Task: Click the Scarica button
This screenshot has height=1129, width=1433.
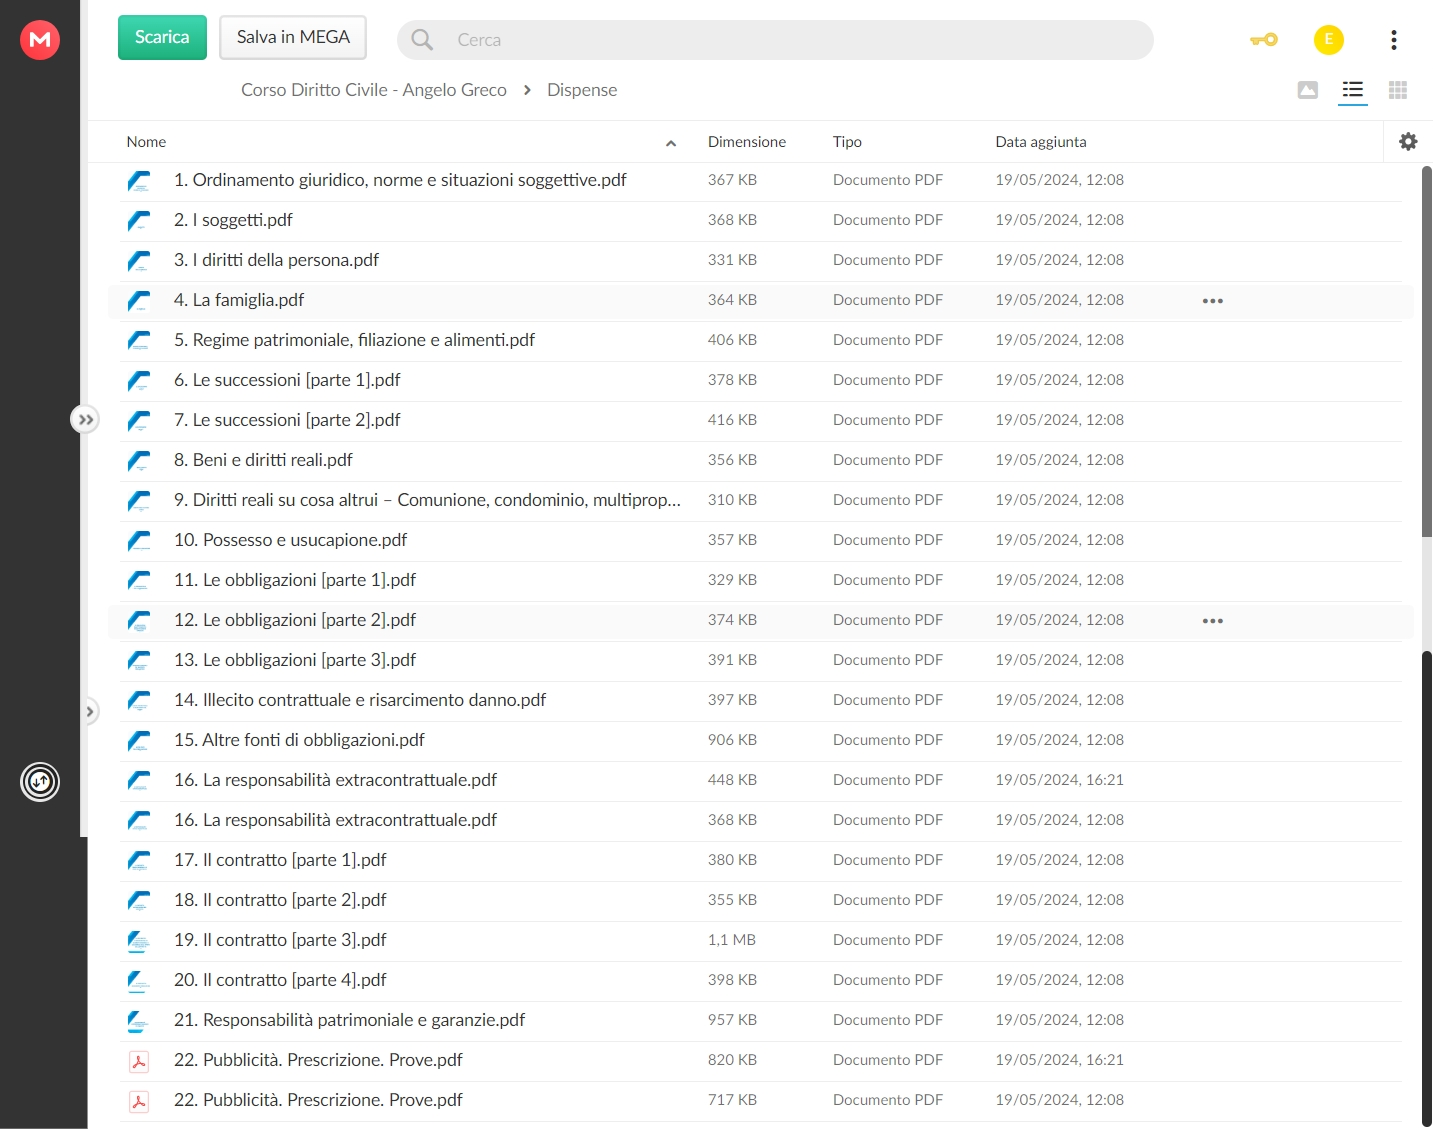Action: [x=162, y=38]
